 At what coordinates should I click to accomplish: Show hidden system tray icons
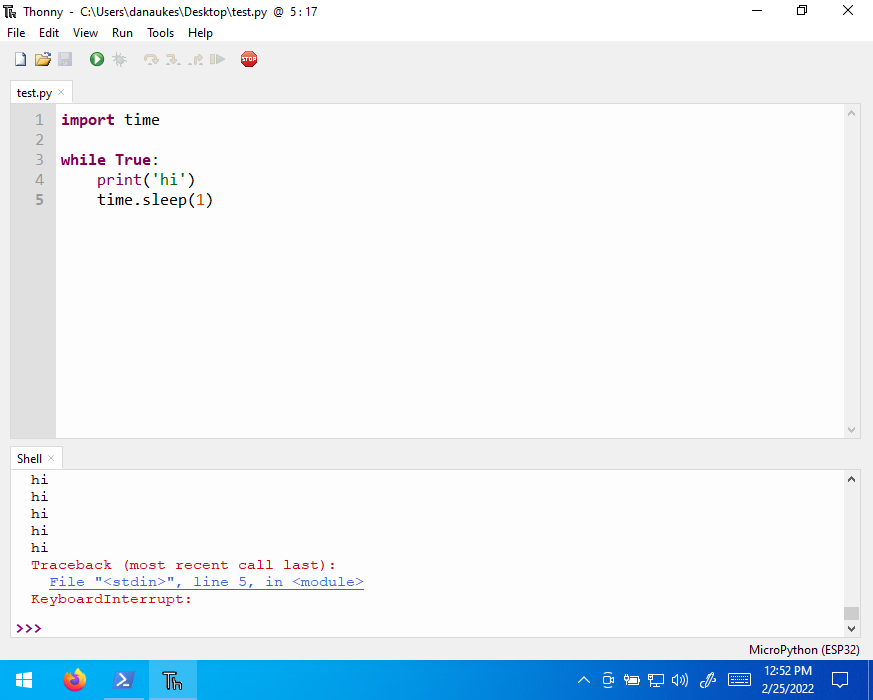583,680
